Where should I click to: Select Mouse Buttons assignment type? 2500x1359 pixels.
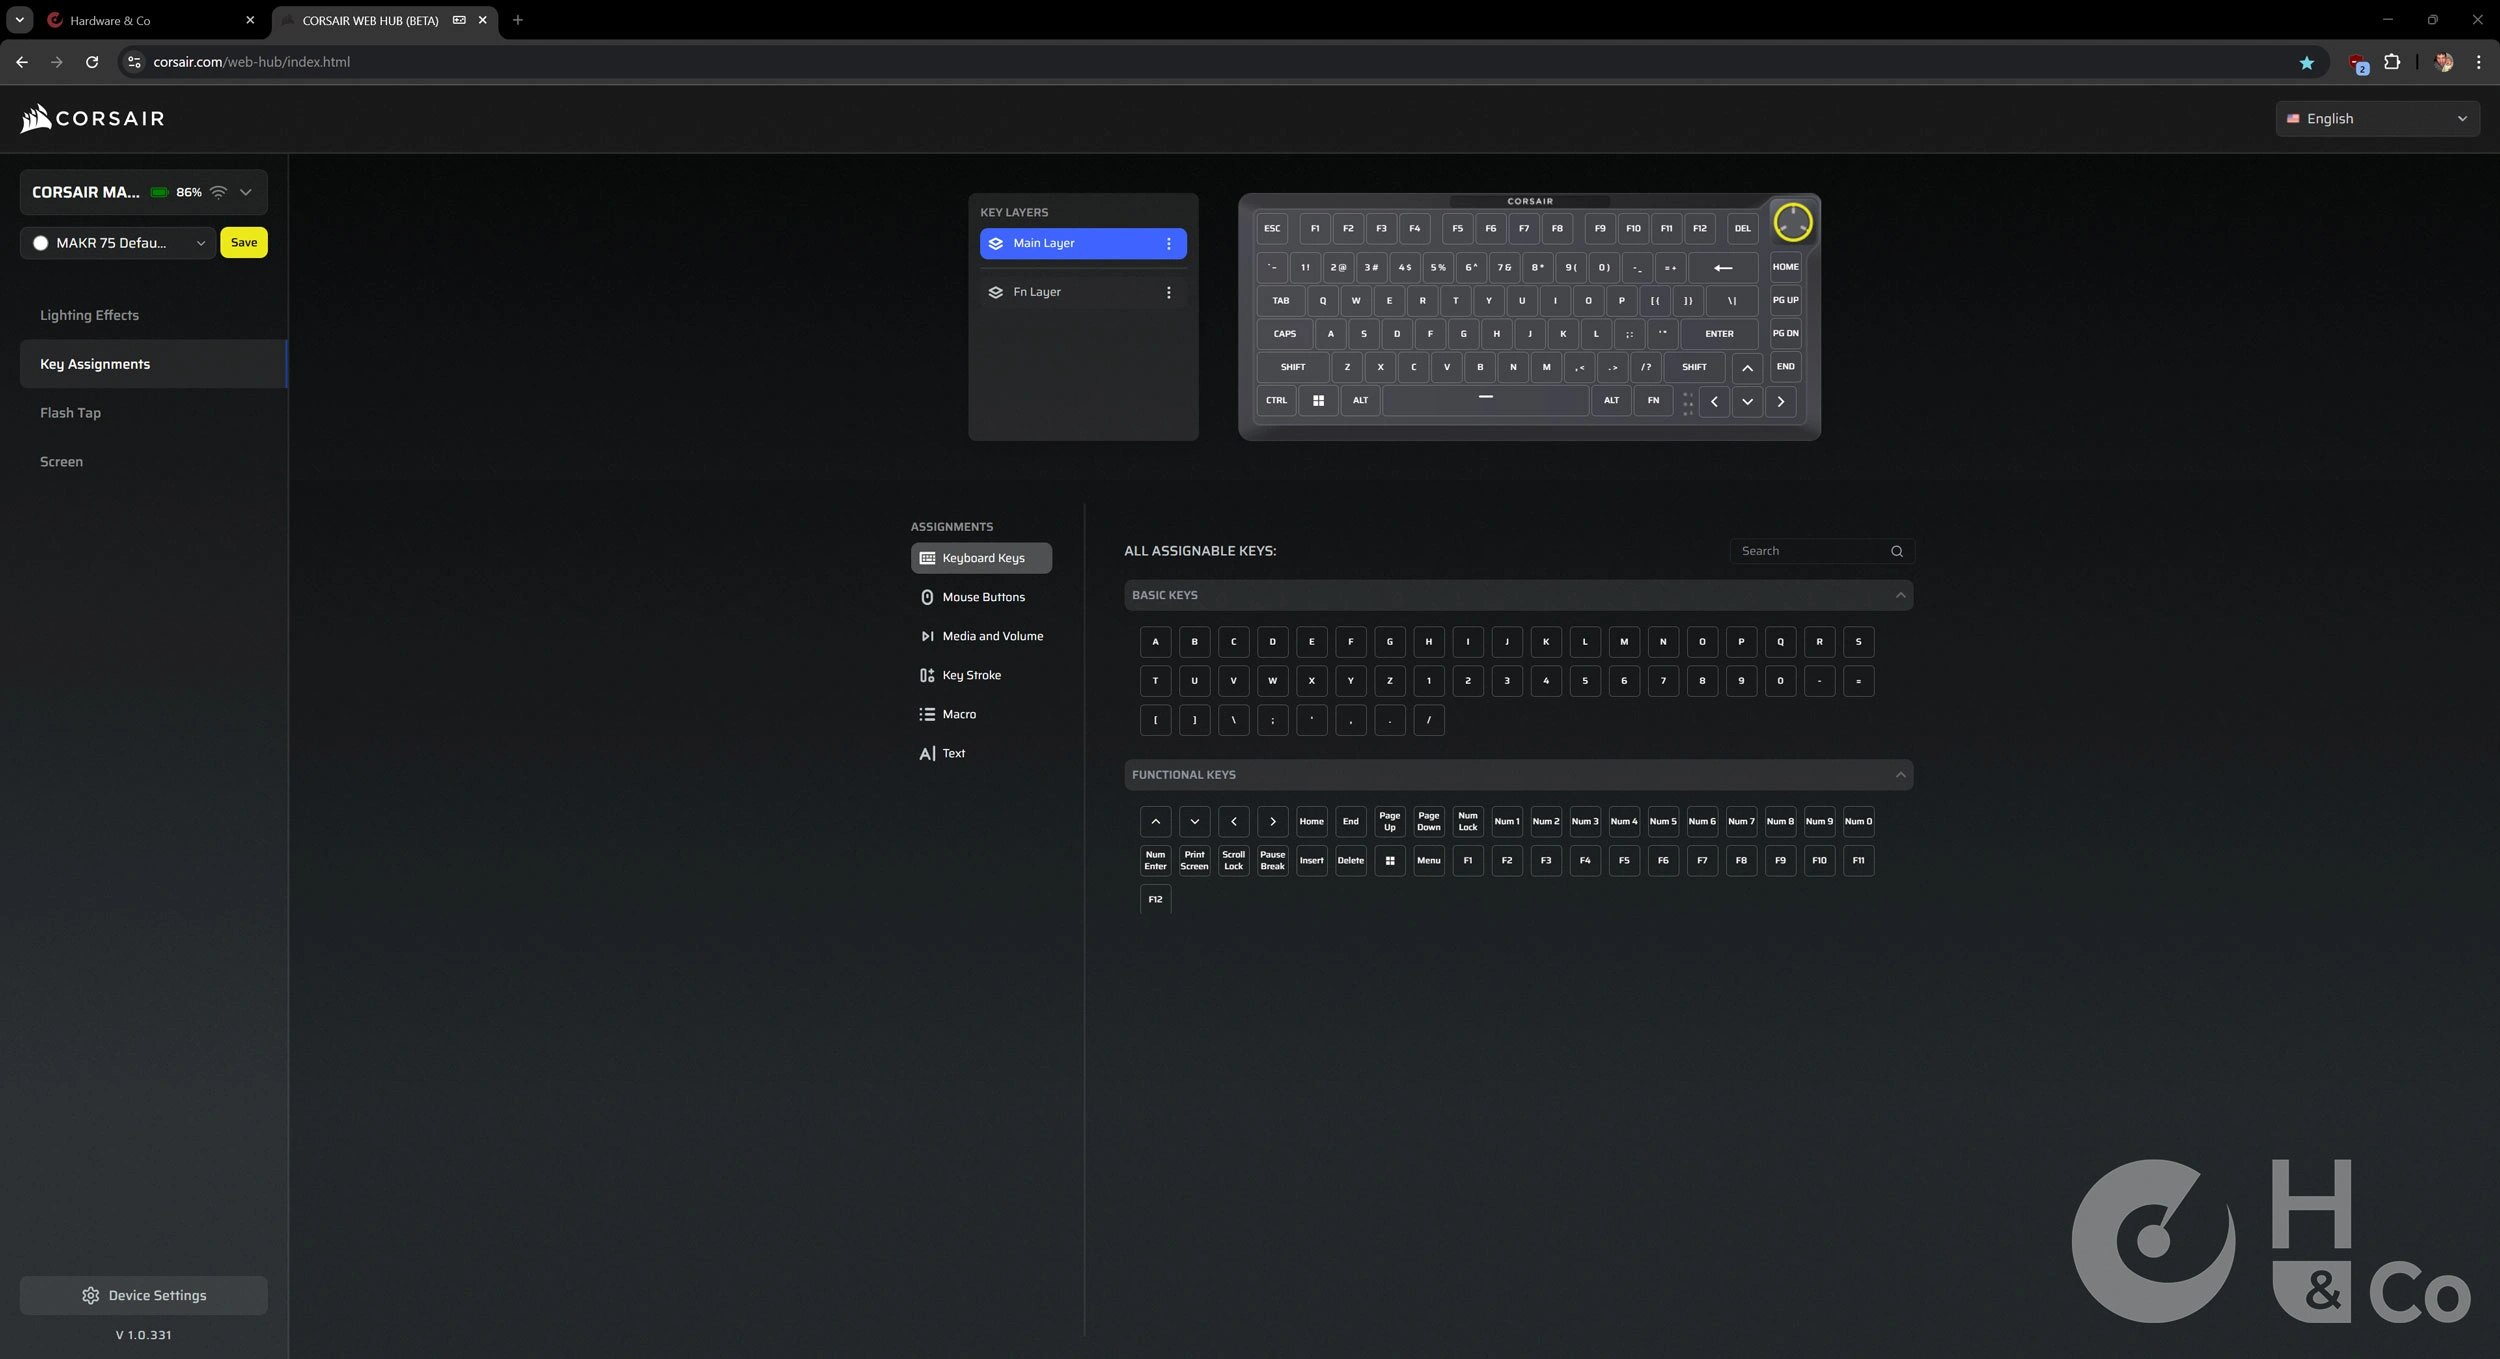981,597
